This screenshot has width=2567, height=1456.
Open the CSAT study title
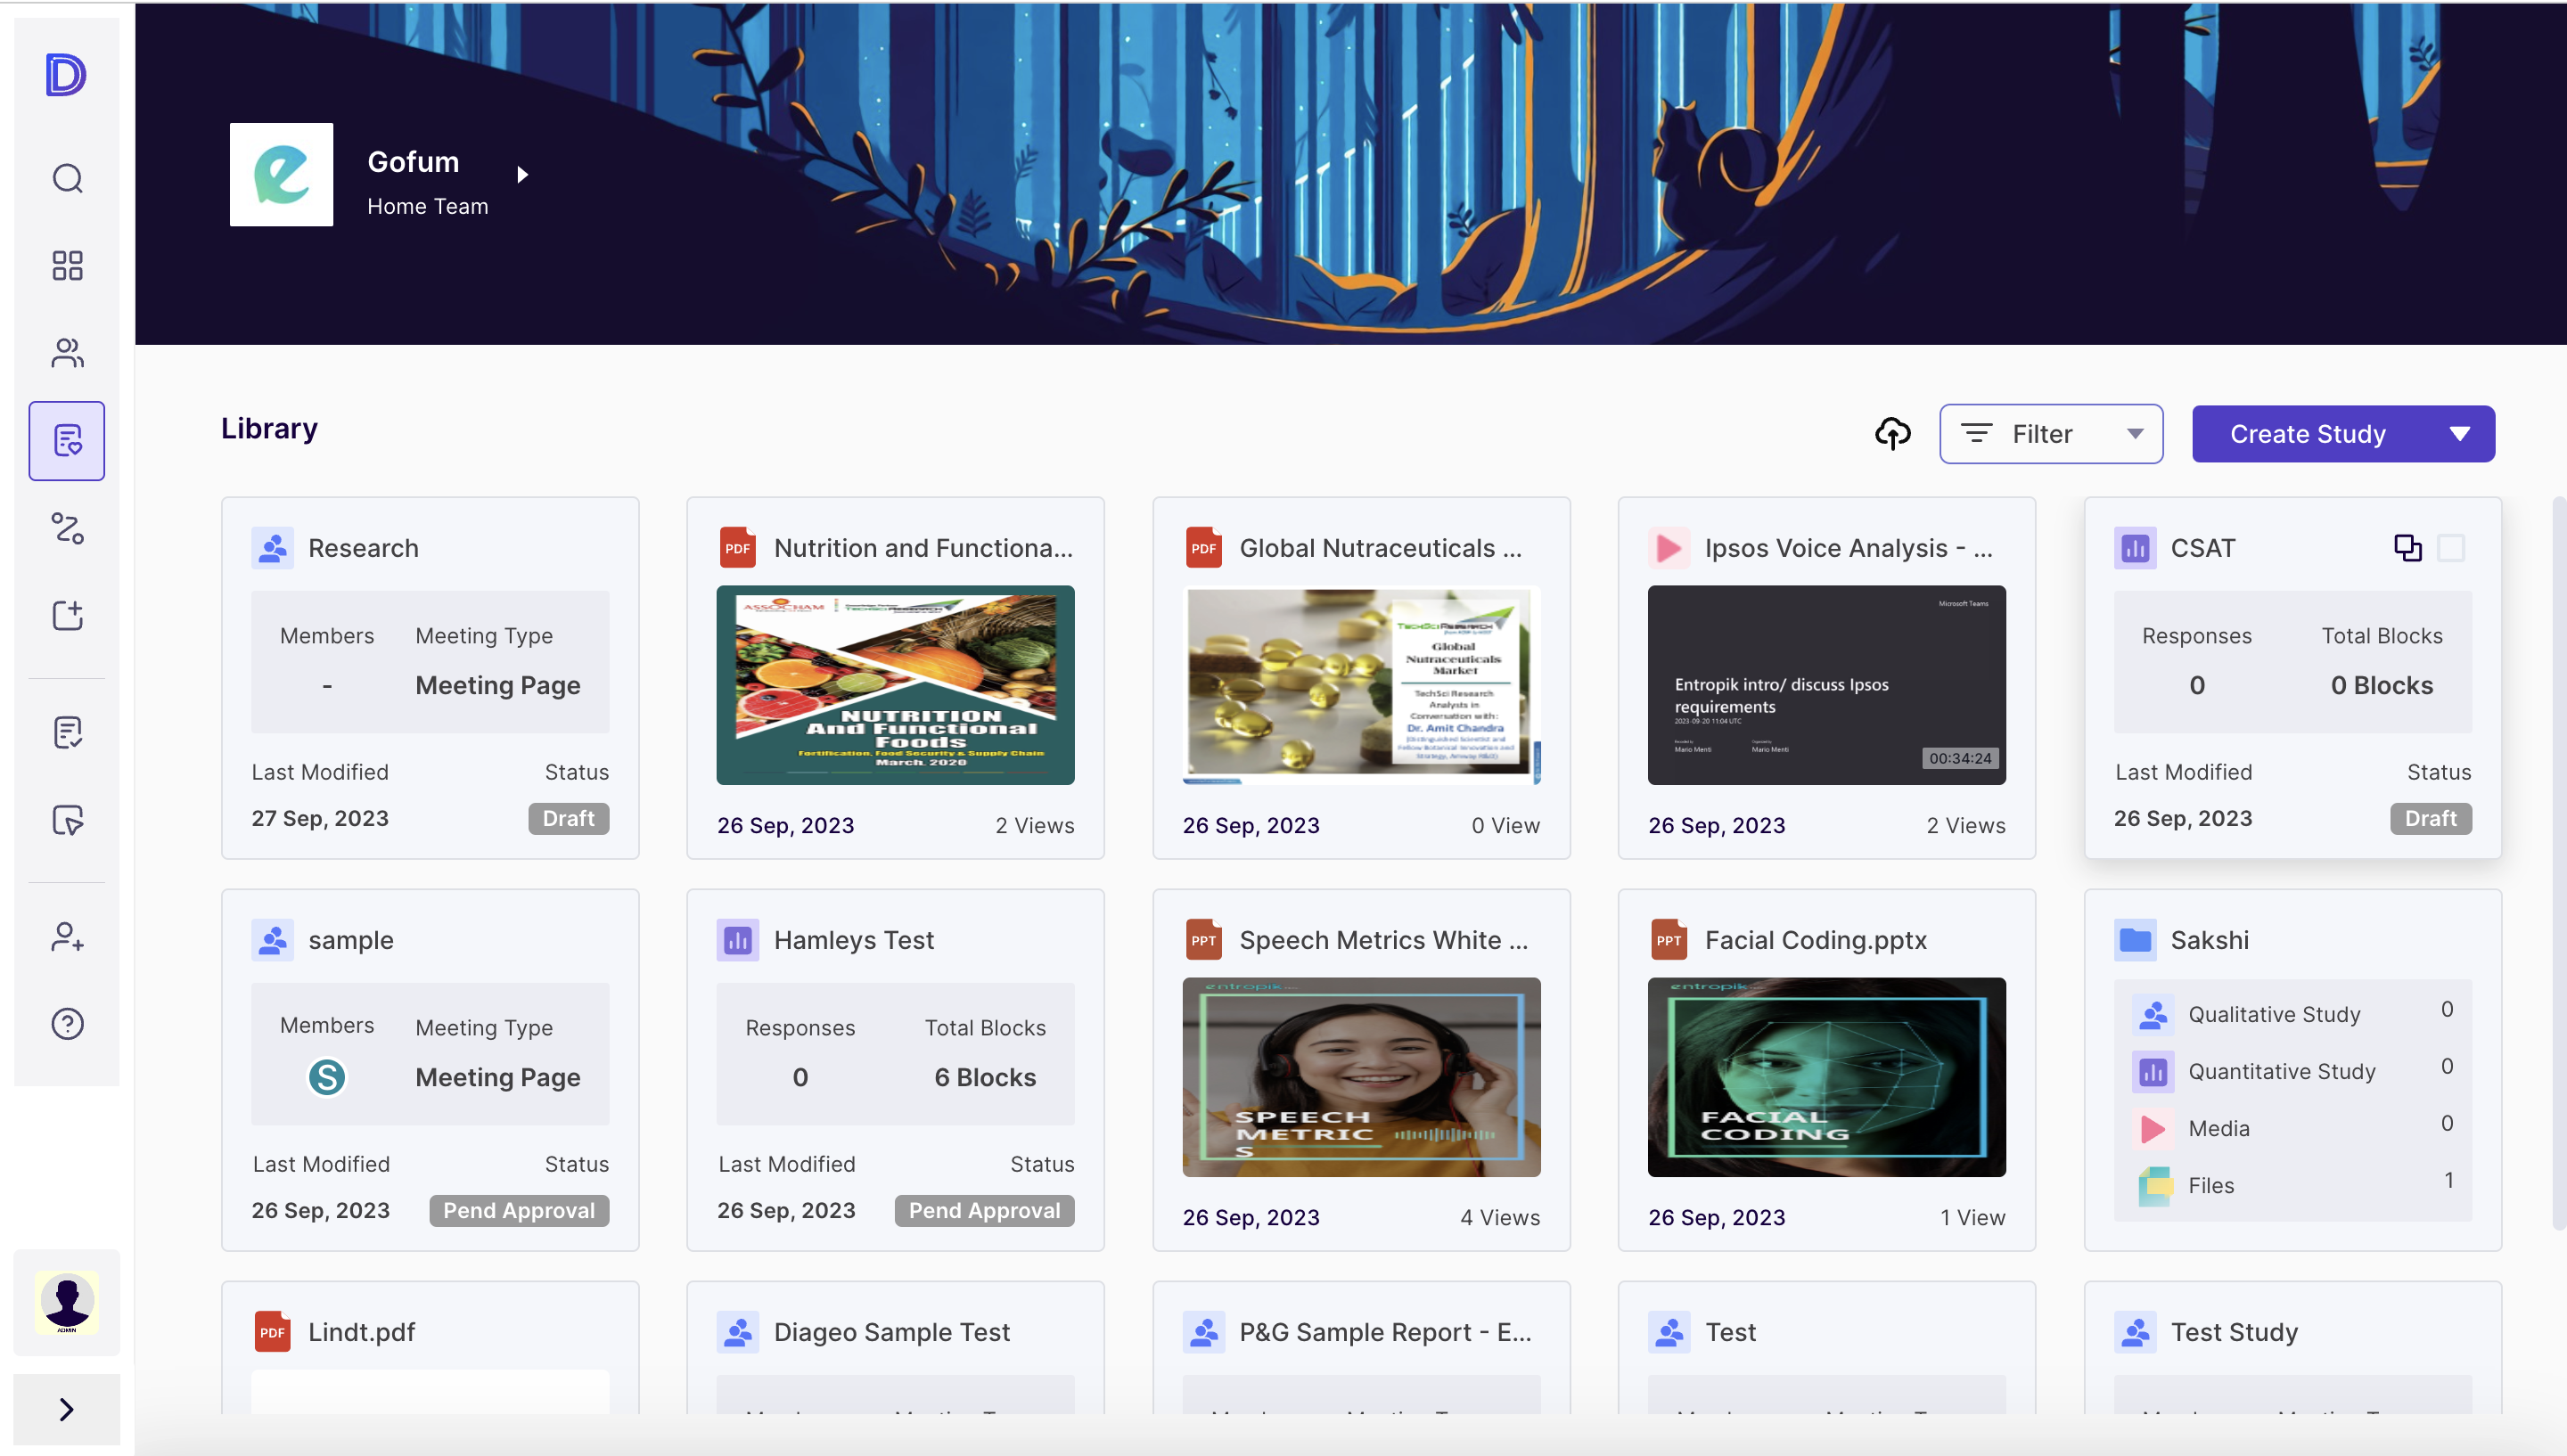[x=2202, y=547]
